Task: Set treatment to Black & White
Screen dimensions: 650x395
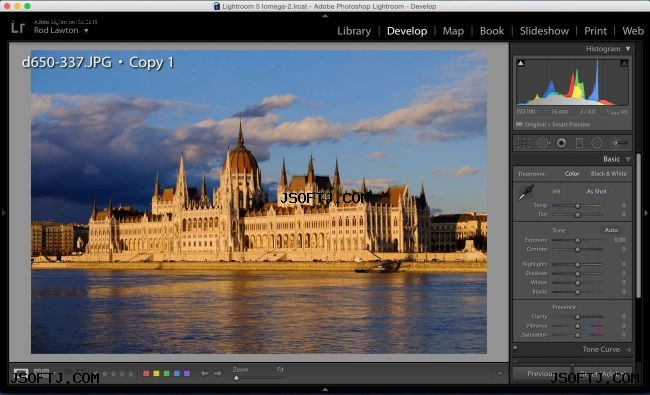Action: click(609, 174)
